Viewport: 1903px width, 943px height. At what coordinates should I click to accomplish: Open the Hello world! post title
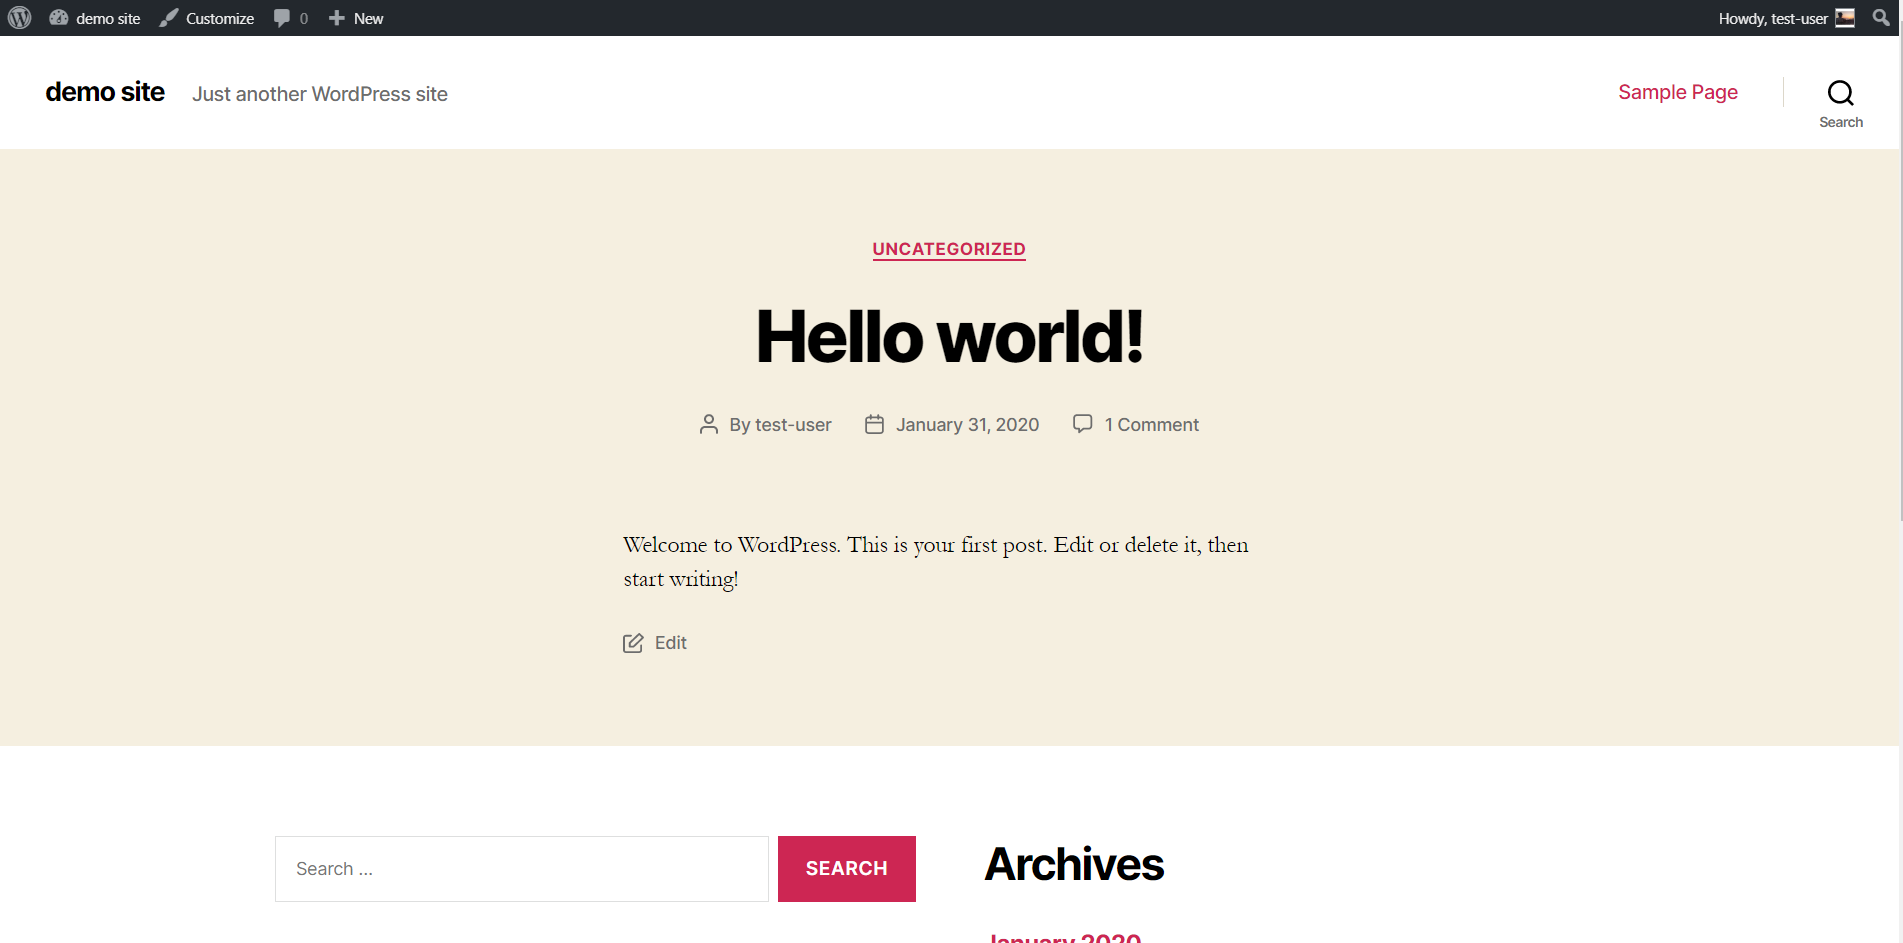click(949, 336)
